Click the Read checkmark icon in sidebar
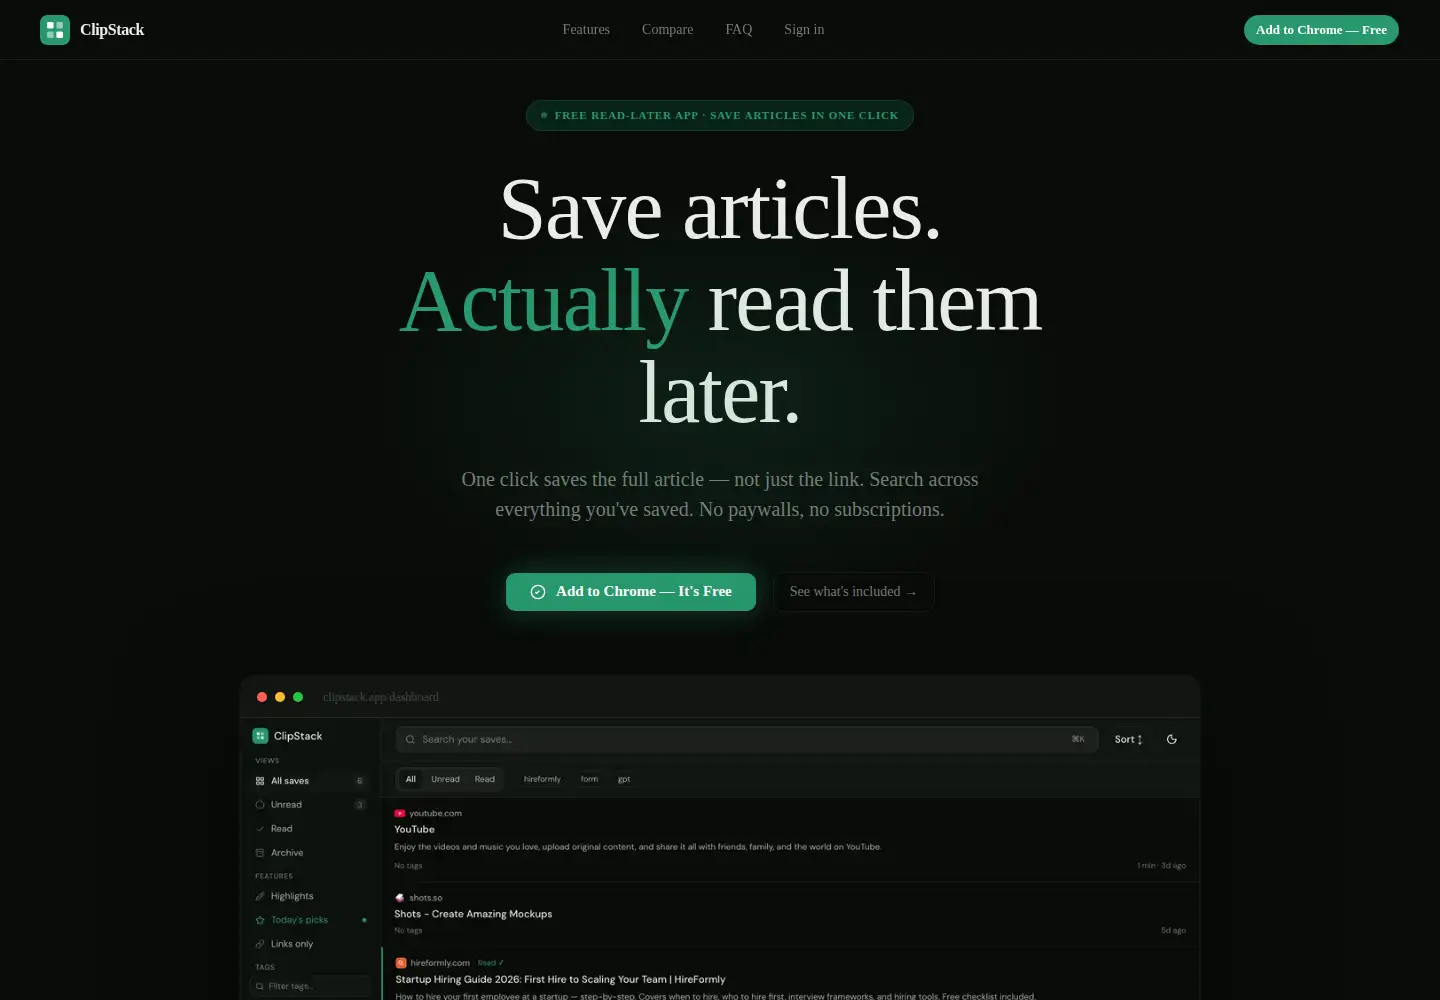This screenshot has height=1000, width=1440. pyautogui.click(x=260, y=829)
